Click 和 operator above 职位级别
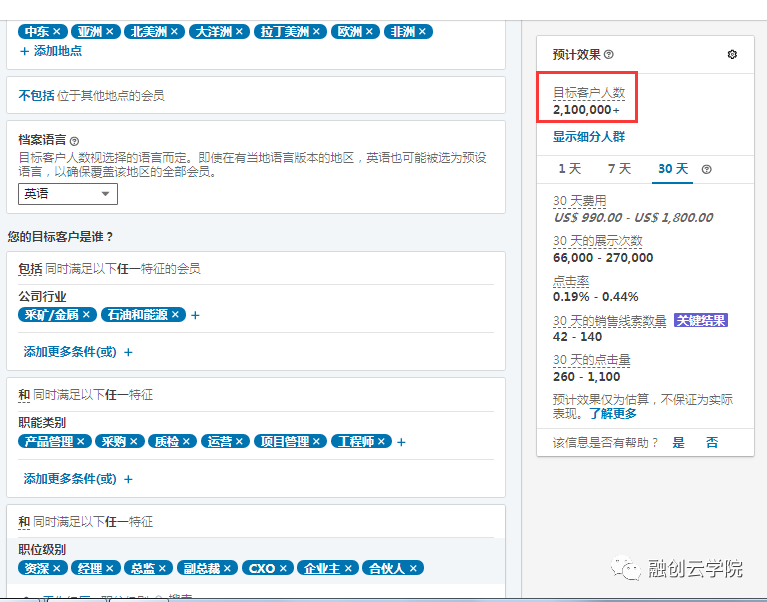This screenshot has width=767, height=602. coord(24,522)
